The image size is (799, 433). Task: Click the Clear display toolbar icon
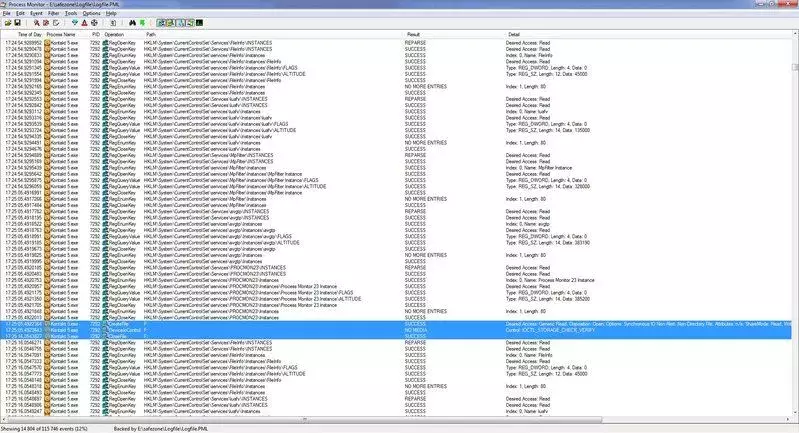[56, 23]
